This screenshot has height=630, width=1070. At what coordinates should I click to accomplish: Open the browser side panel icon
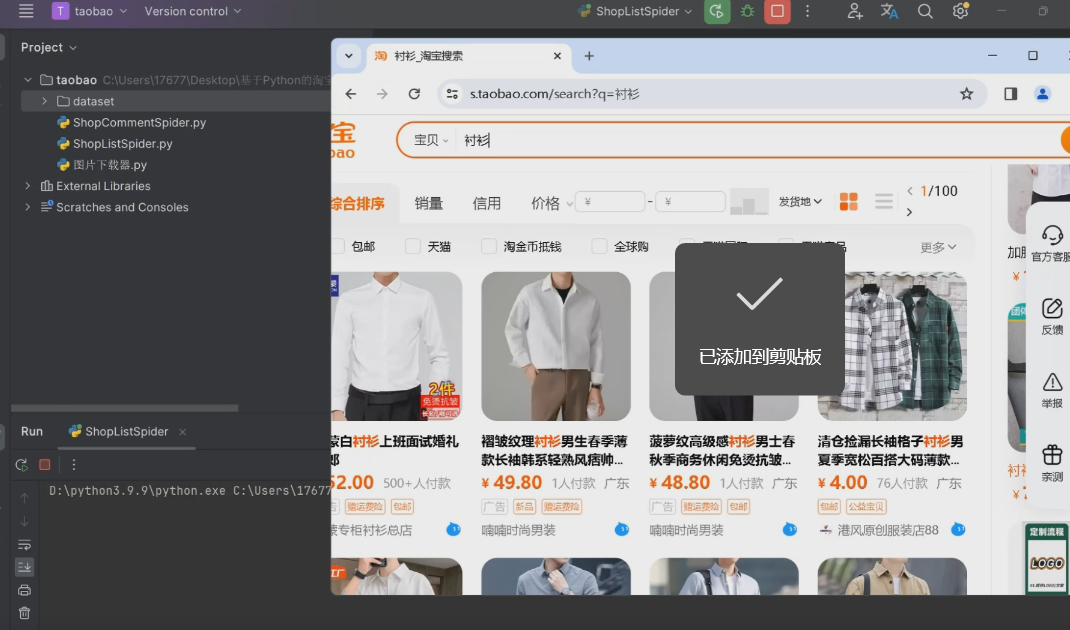click(1011, 94)
